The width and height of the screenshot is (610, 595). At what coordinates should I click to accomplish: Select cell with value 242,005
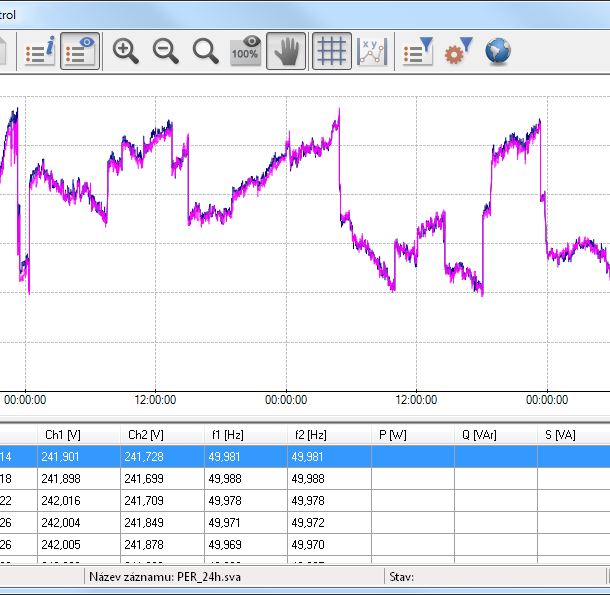click(x=79, y=544)
